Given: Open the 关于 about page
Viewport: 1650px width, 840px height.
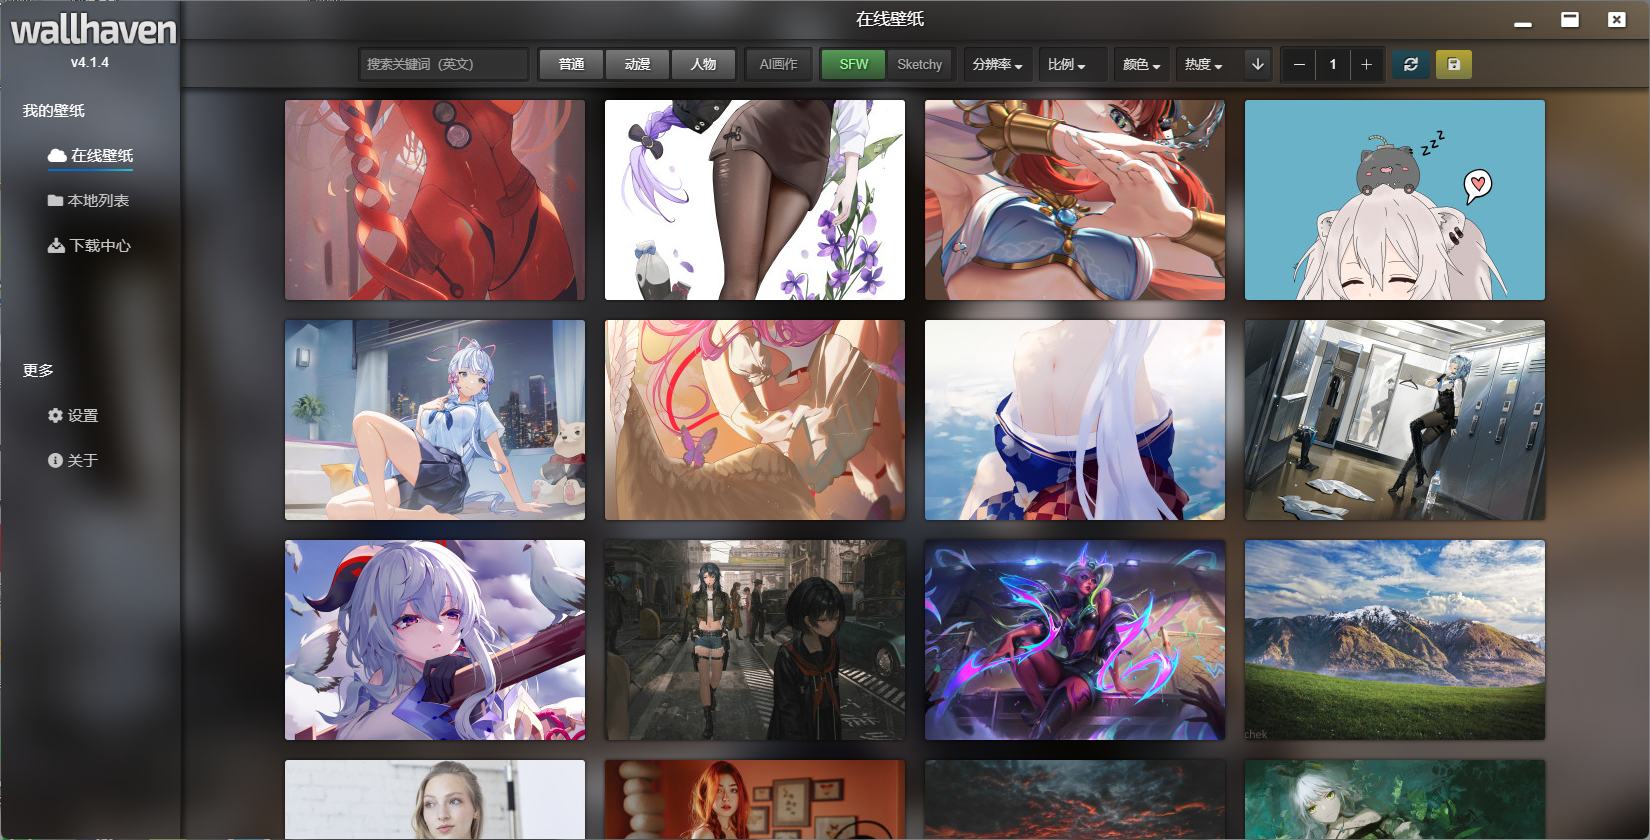Looking at the screenshot, I should [x=73, y=461].
